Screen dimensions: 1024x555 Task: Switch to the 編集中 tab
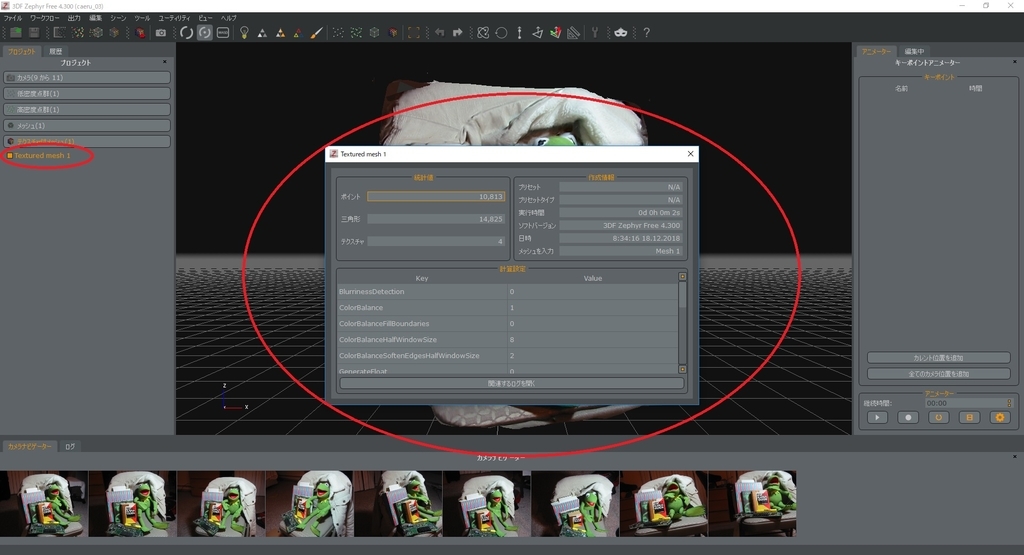click(x=914, y=51)
